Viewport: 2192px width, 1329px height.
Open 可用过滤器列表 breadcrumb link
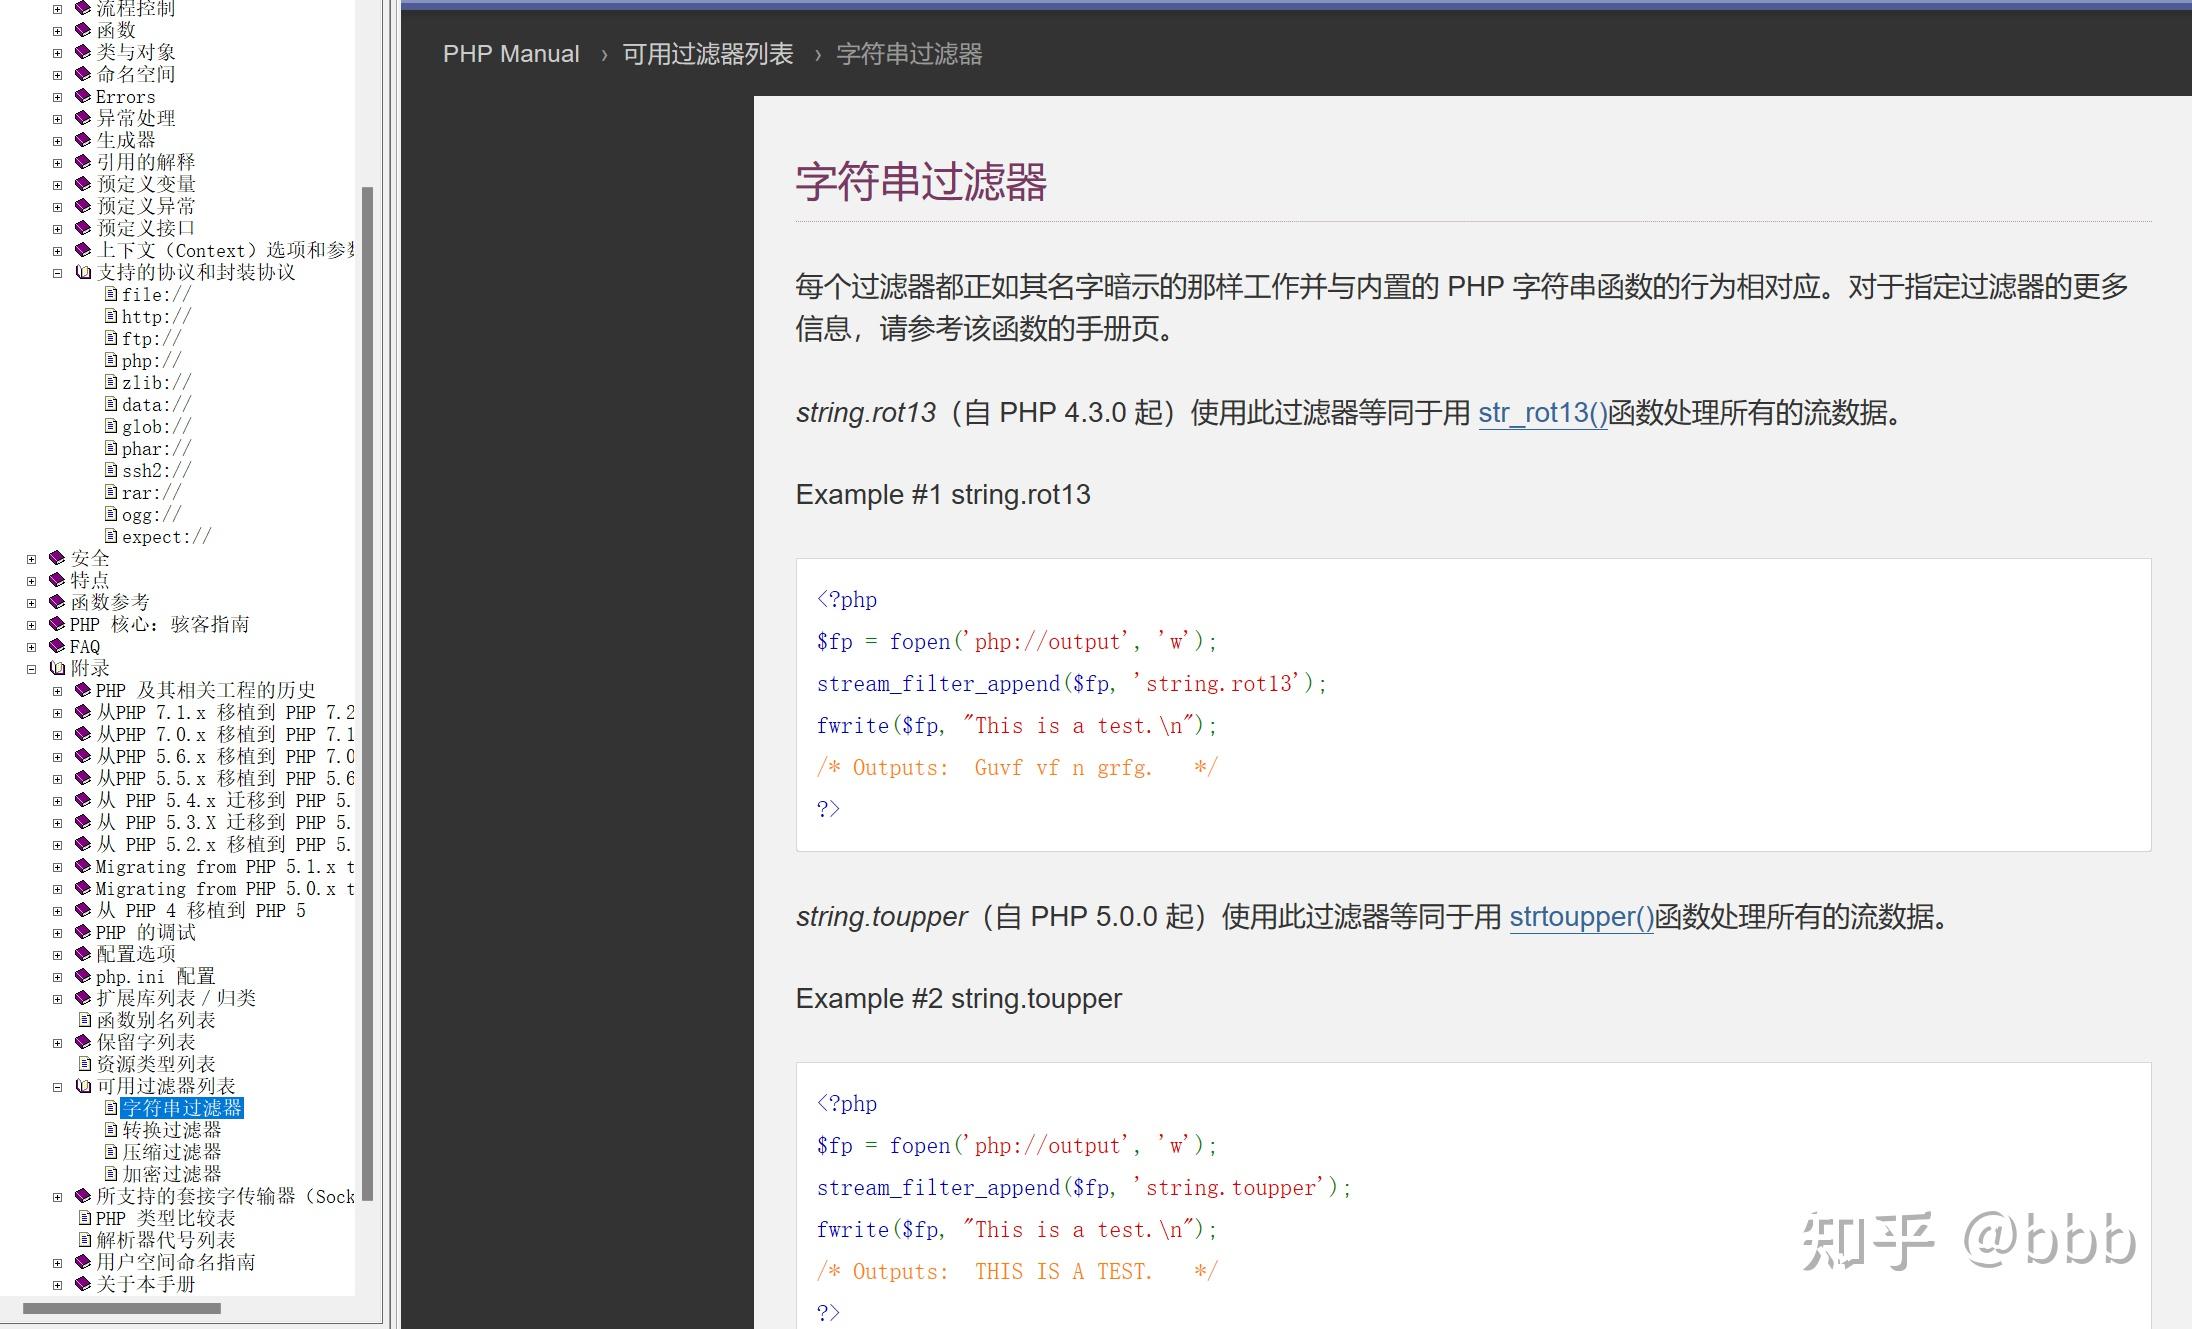[x=708, y=54]
